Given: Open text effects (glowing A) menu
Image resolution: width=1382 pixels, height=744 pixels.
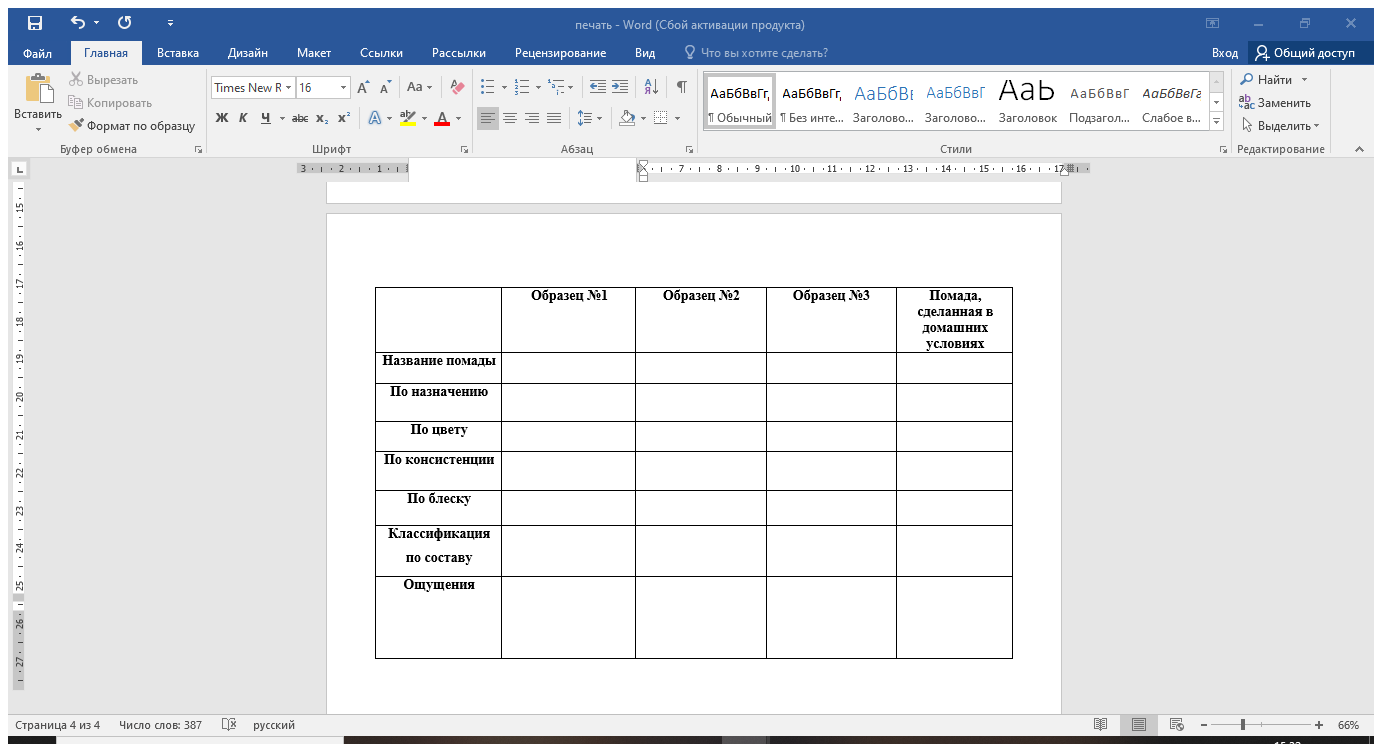Looking at the screenshot, I should [375, 118].
